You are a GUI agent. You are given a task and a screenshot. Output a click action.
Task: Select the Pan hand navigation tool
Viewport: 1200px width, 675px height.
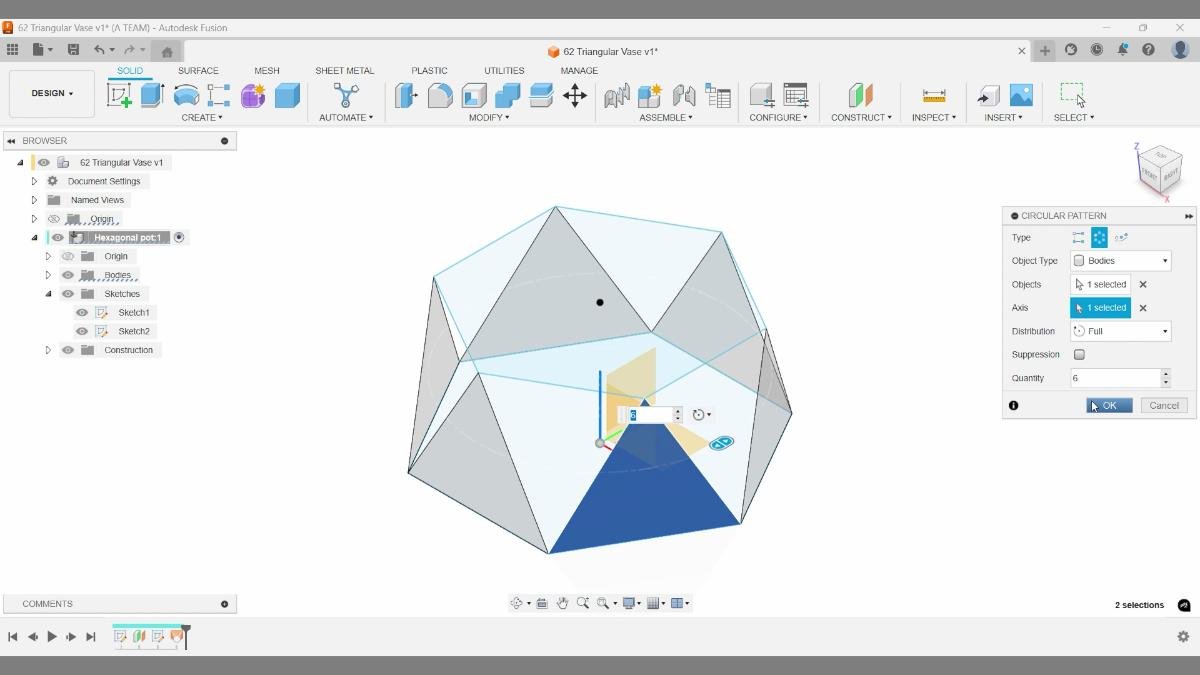pyautogui.click(x=562, y=603)
